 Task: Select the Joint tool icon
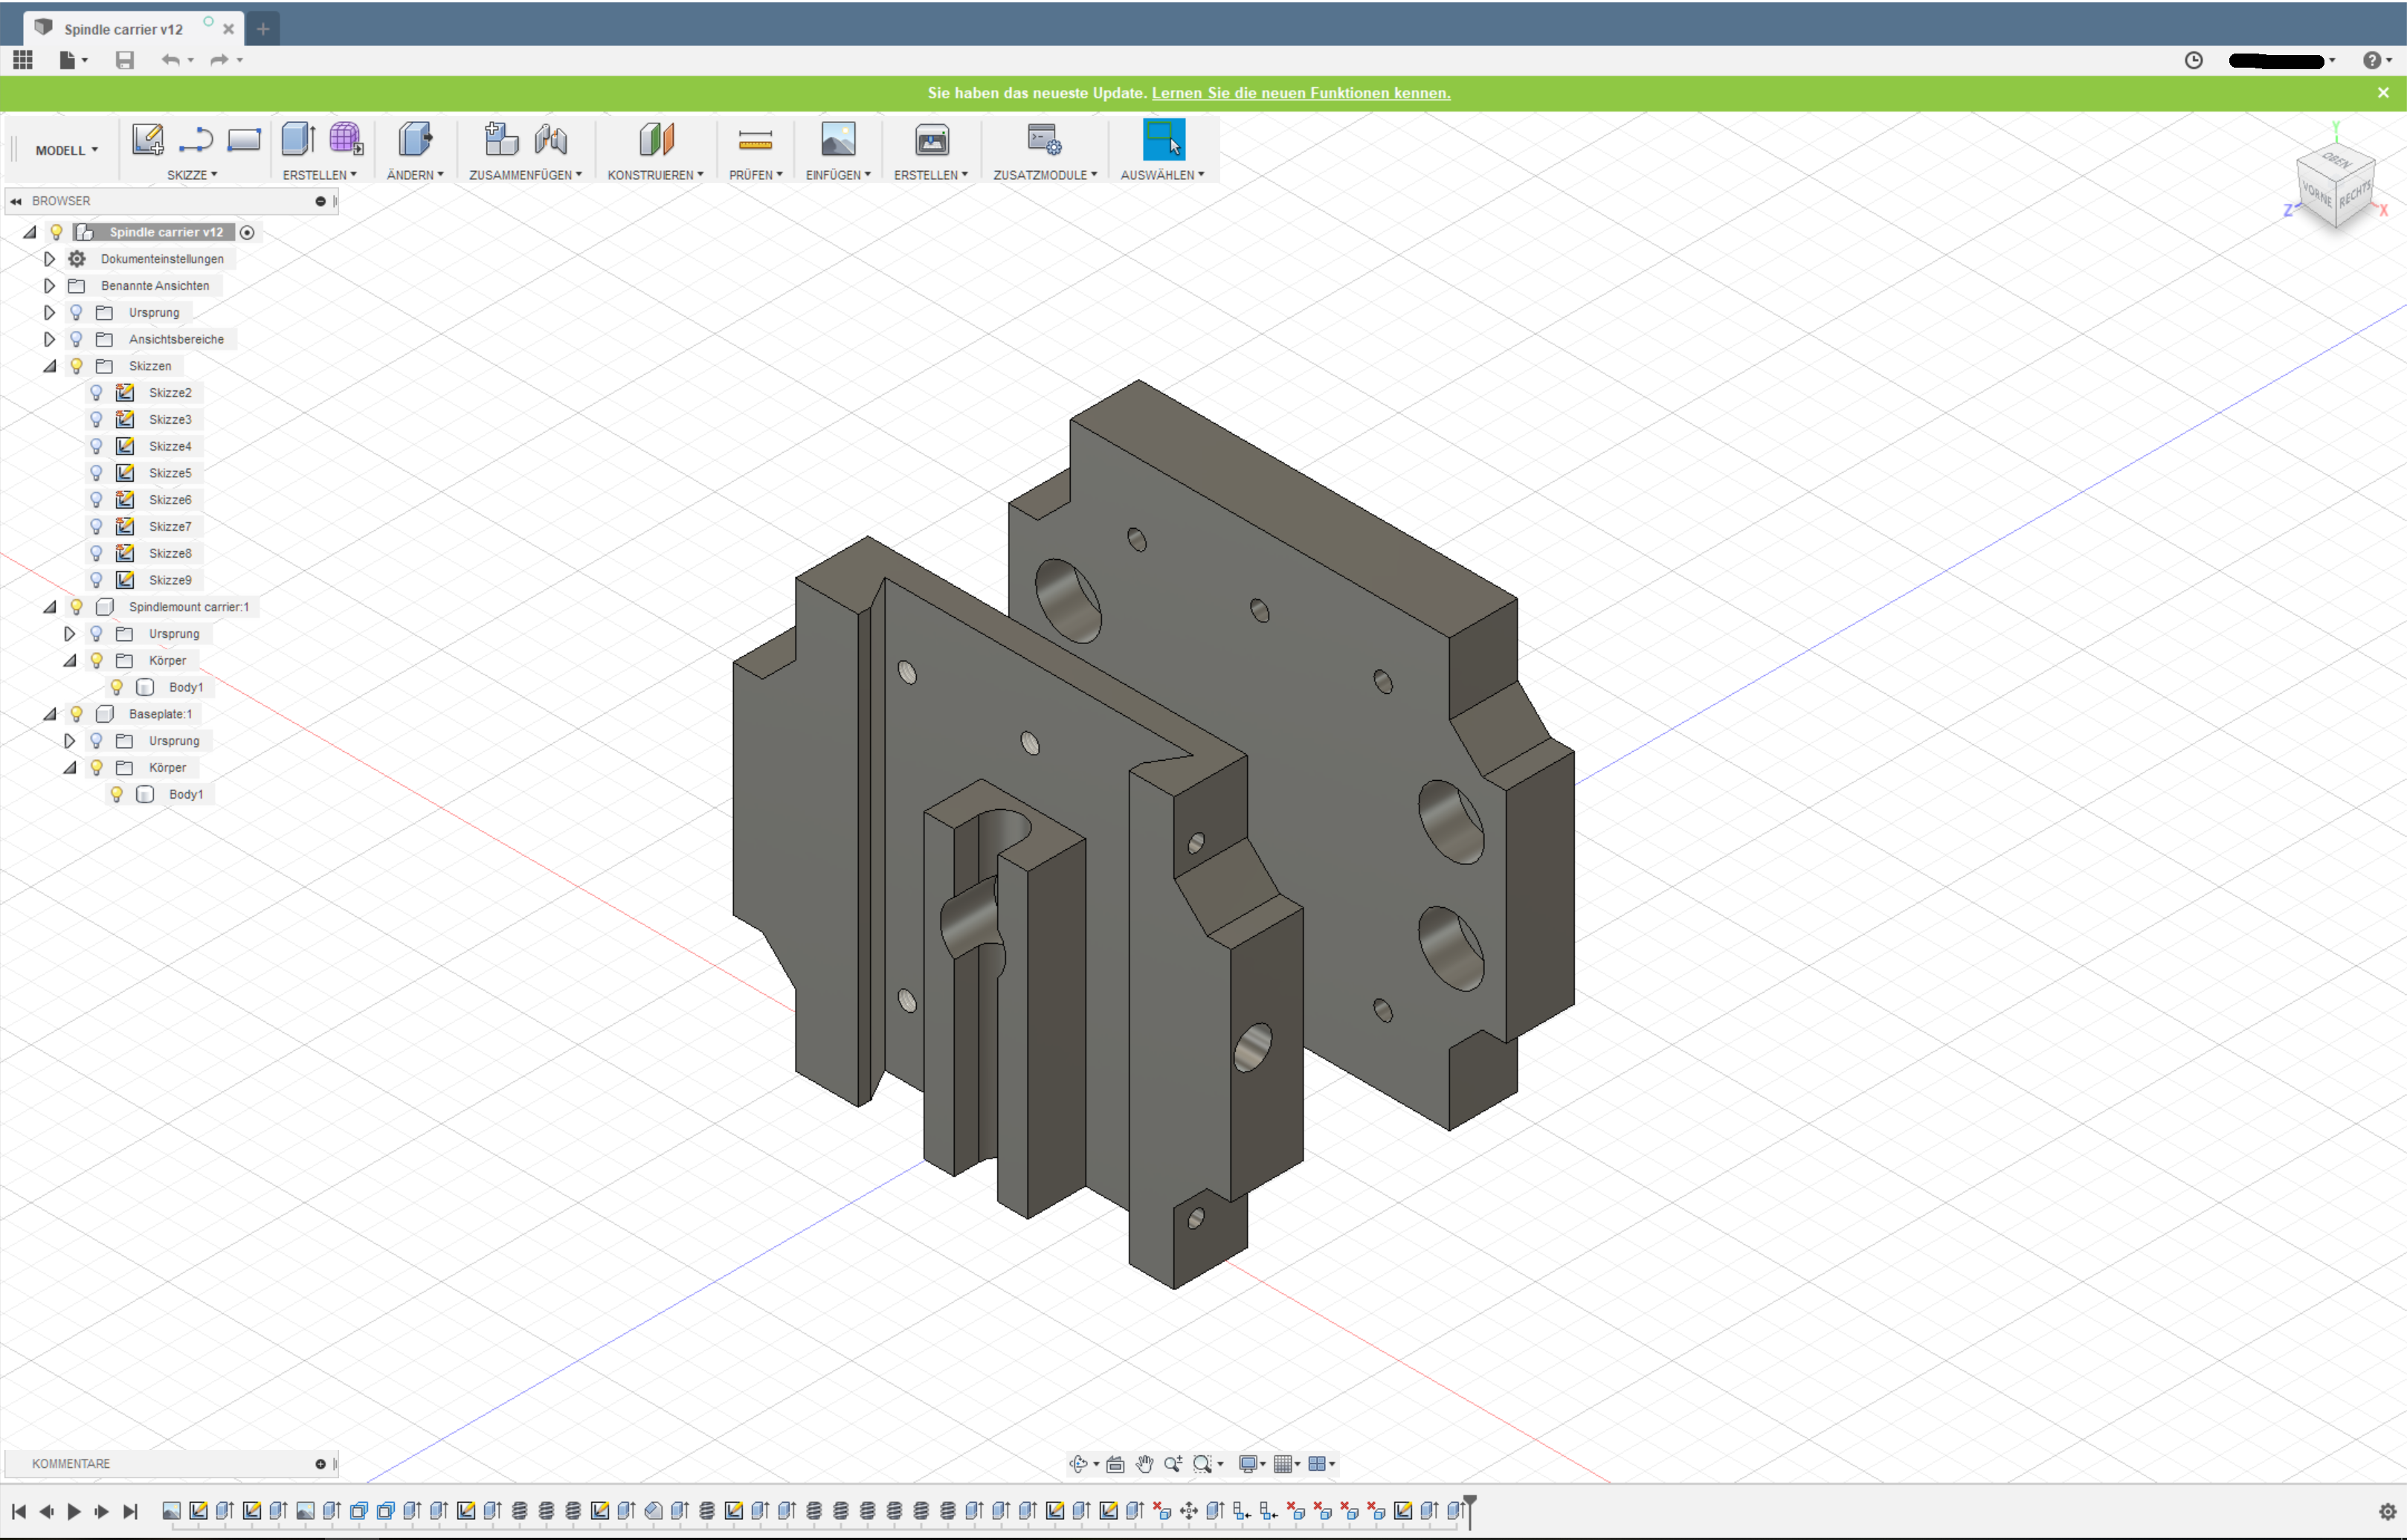[x=550, y=139]
